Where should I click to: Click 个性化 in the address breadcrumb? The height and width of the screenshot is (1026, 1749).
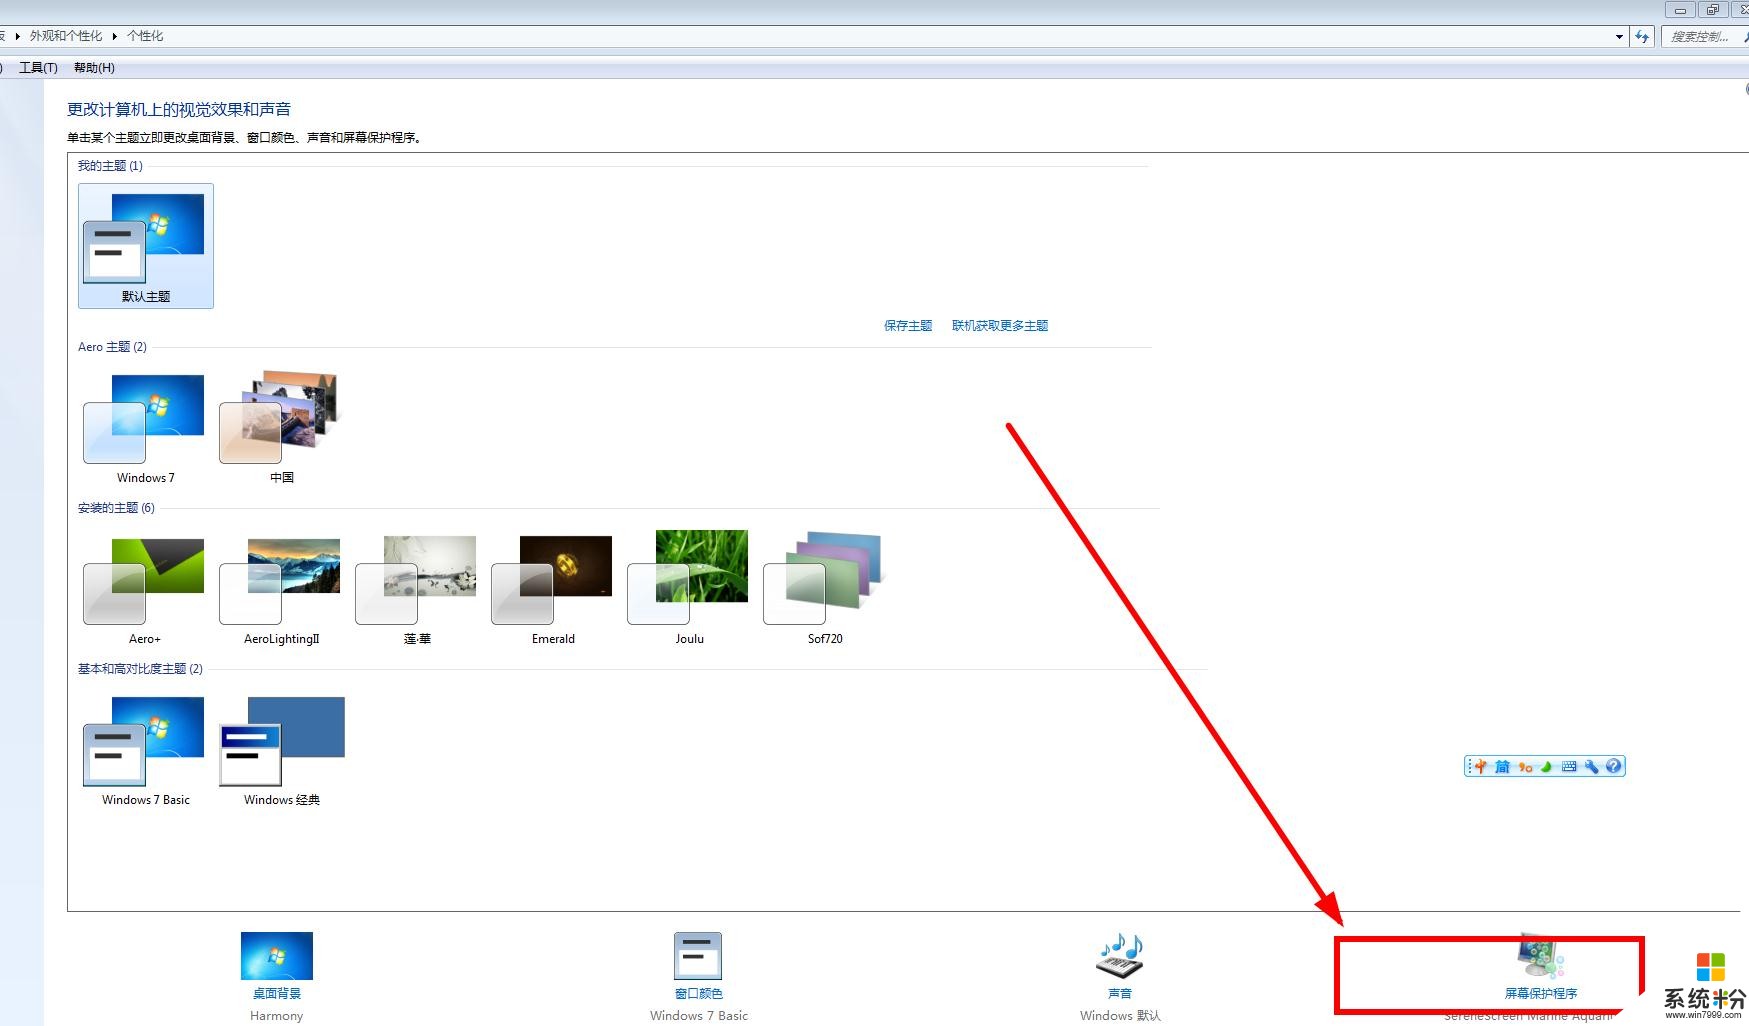coord(145,36)
